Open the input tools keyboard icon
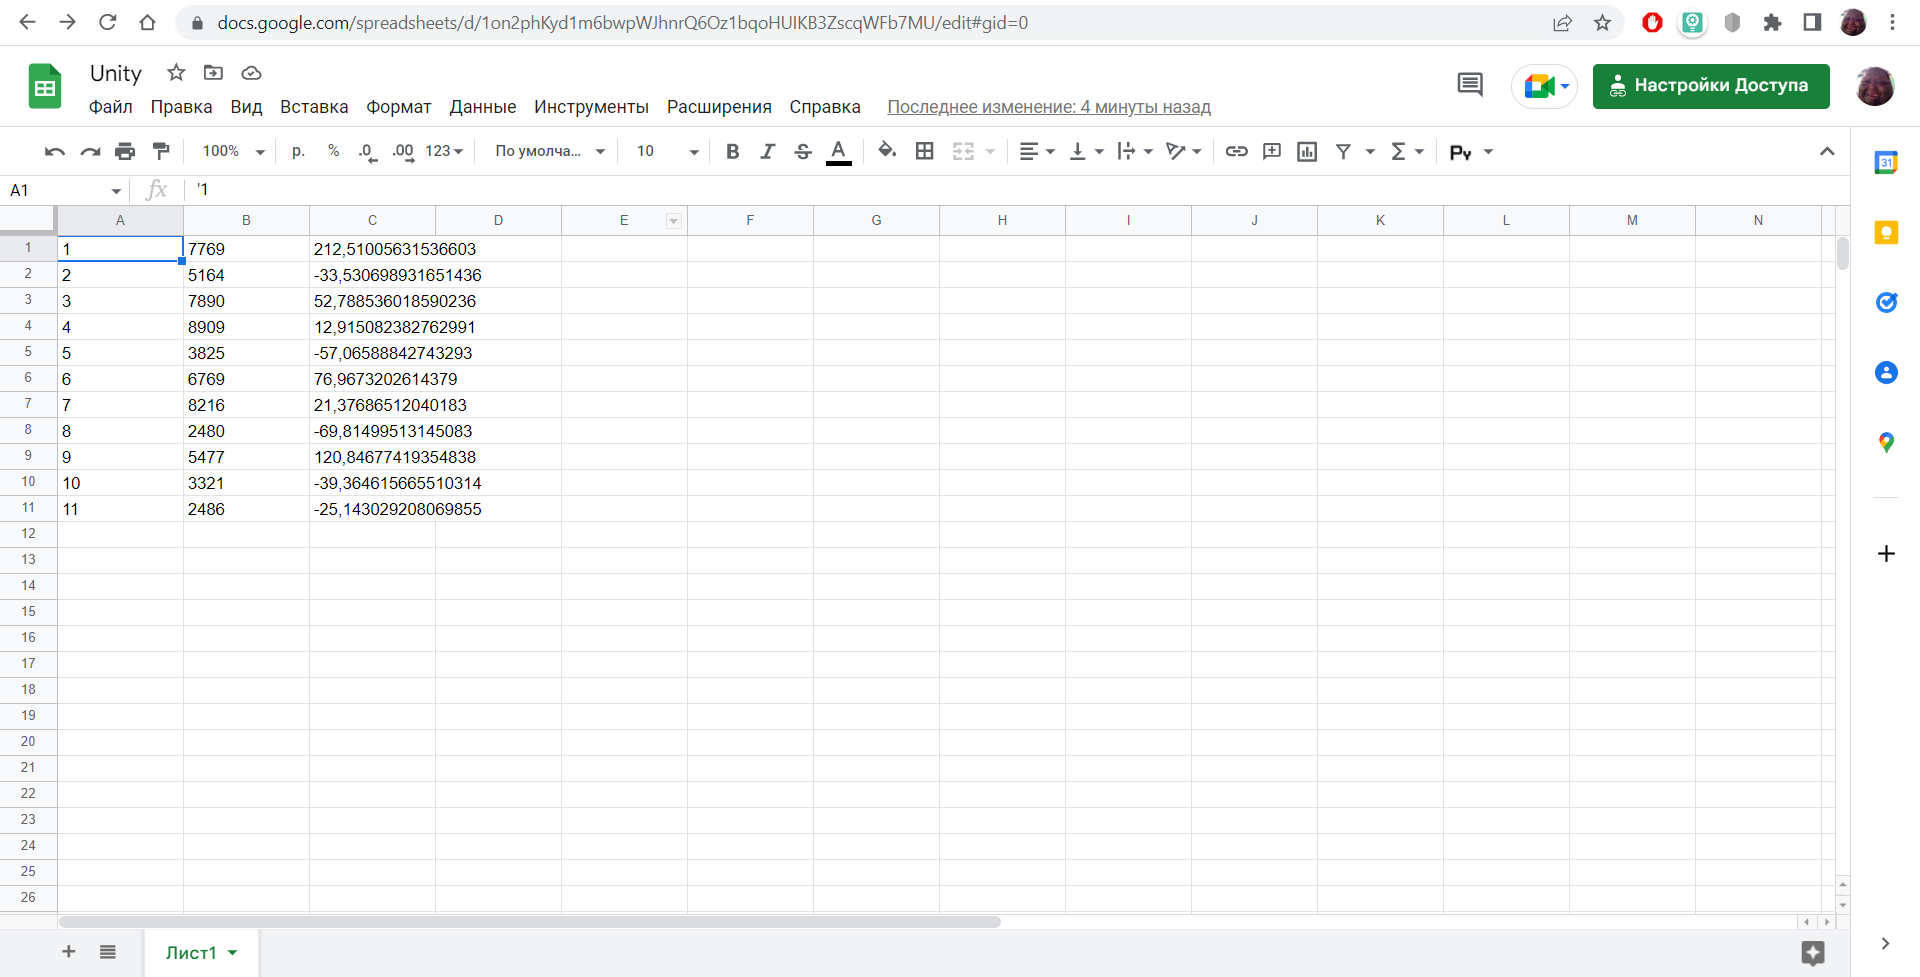 (1470, 152)
